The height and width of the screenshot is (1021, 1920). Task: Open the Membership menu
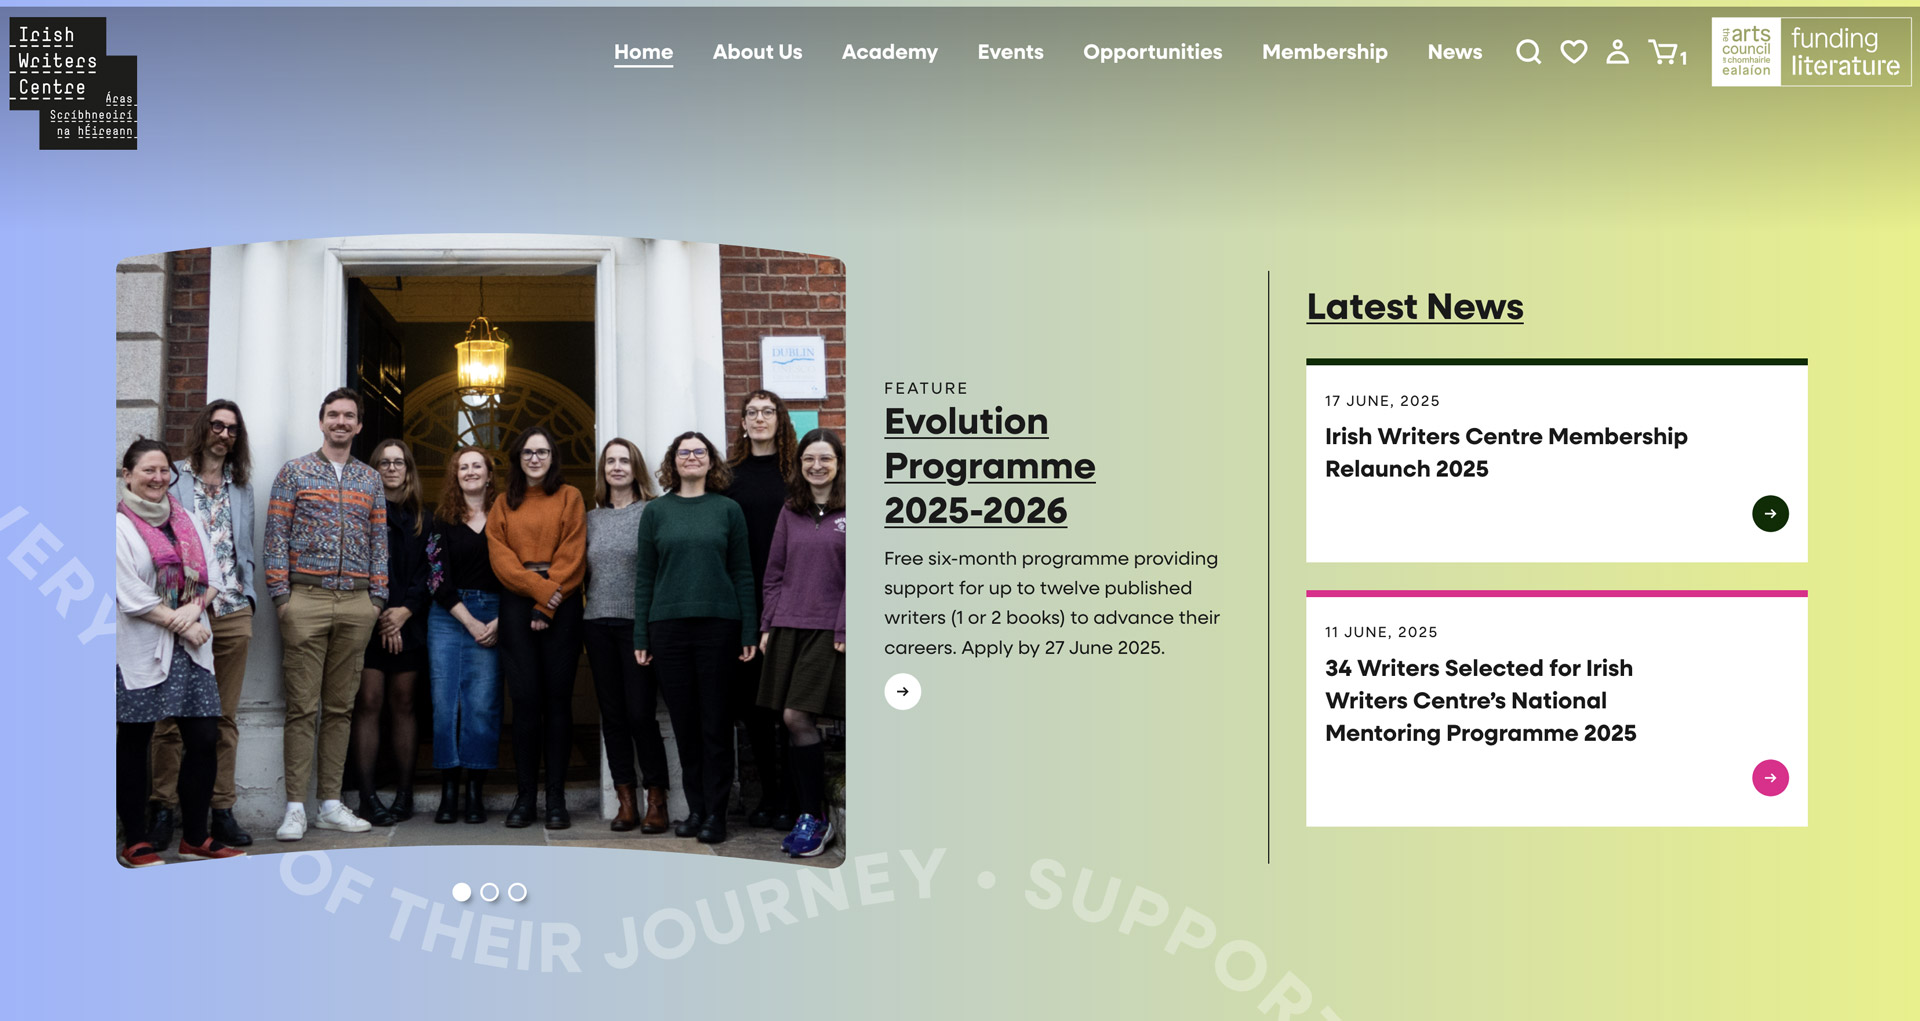[x=1324, y=52]
